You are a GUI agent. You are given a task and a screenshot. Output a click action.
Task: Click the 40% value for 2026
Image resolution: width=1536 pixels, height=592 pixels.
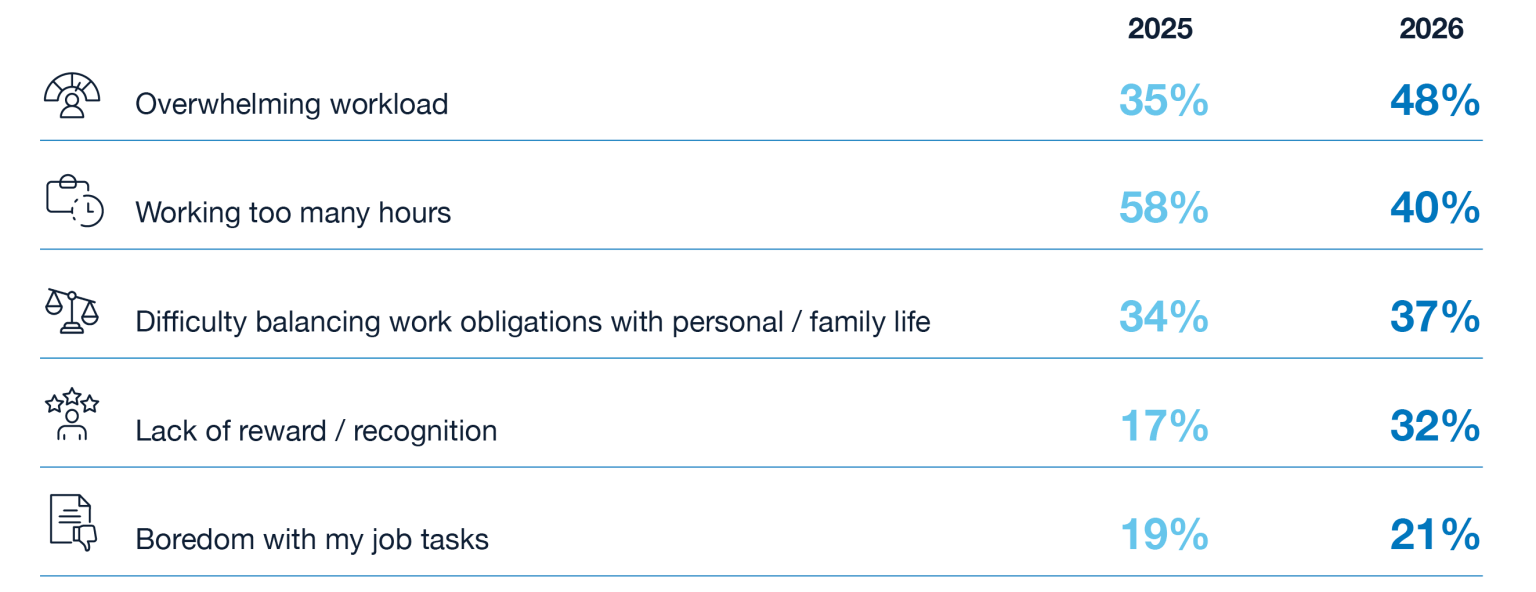pyautogui.click(x=1434, y=209)
